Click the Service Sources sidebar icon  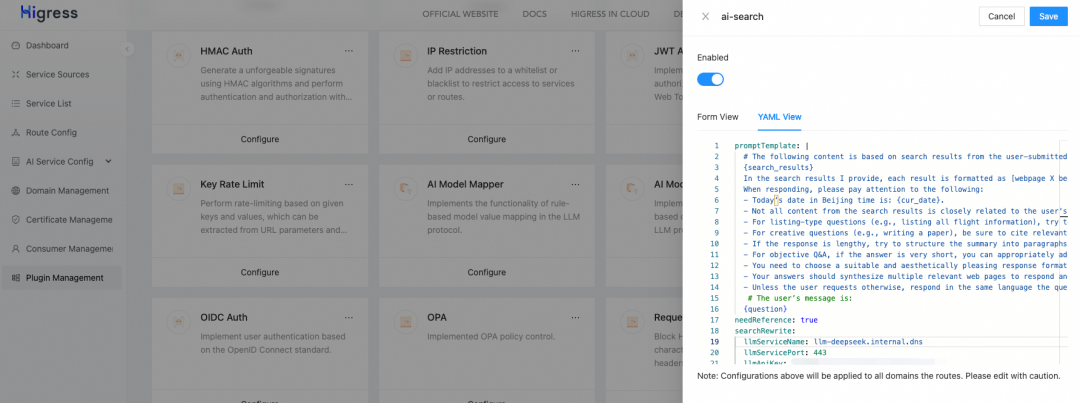pos(16,75)
